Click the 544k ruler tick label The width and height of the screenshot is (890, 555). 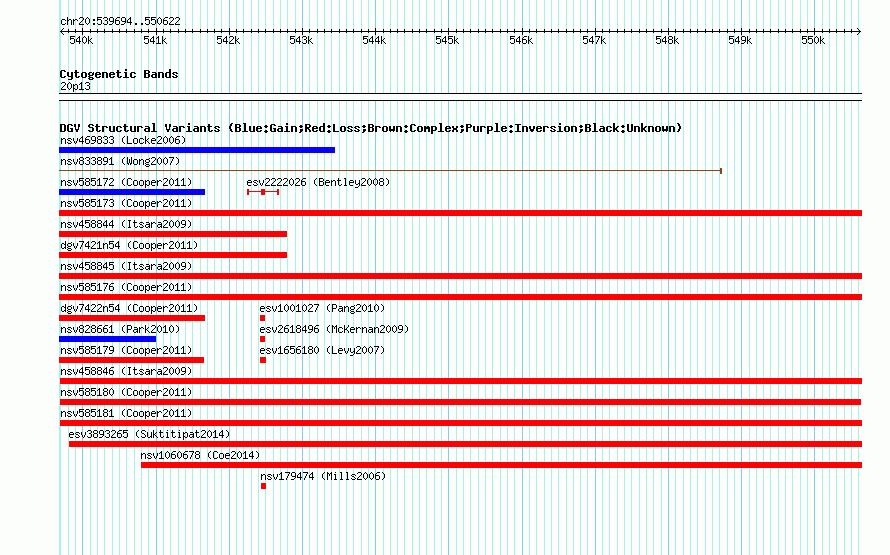pyautogui.click(x=375, y=40)
